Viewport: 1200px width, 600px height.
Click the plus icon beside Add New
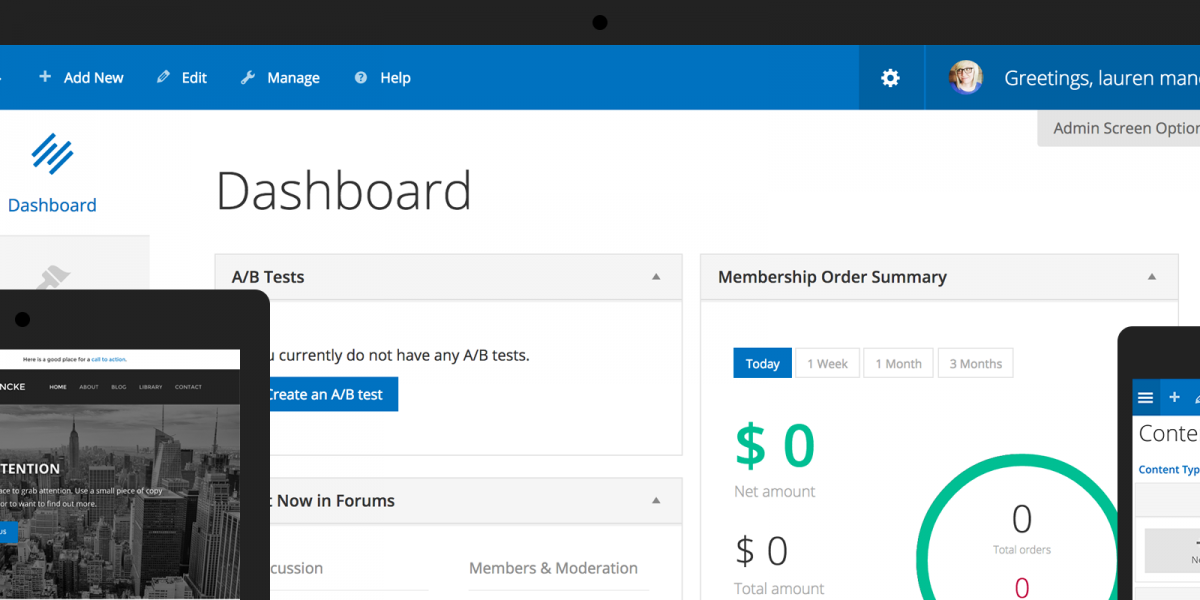[x=45, y=77]
